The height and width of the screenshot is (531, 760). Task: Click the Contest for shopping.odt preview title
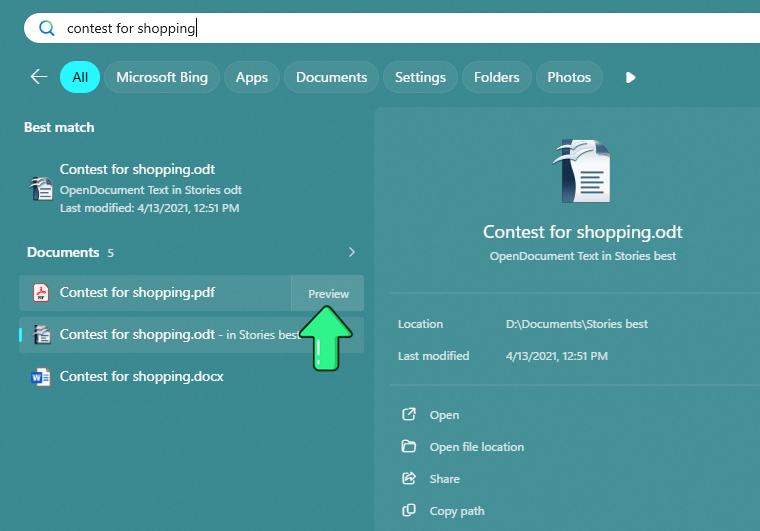coord(583,232)
